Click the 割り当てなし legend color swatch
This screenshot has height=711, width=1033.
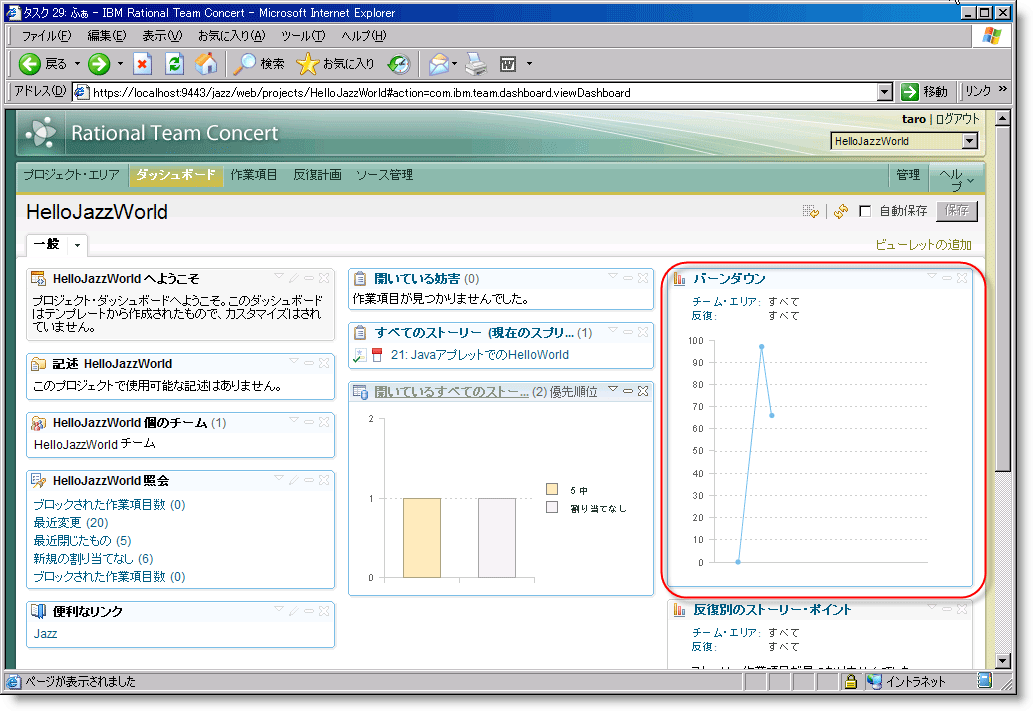552,507
